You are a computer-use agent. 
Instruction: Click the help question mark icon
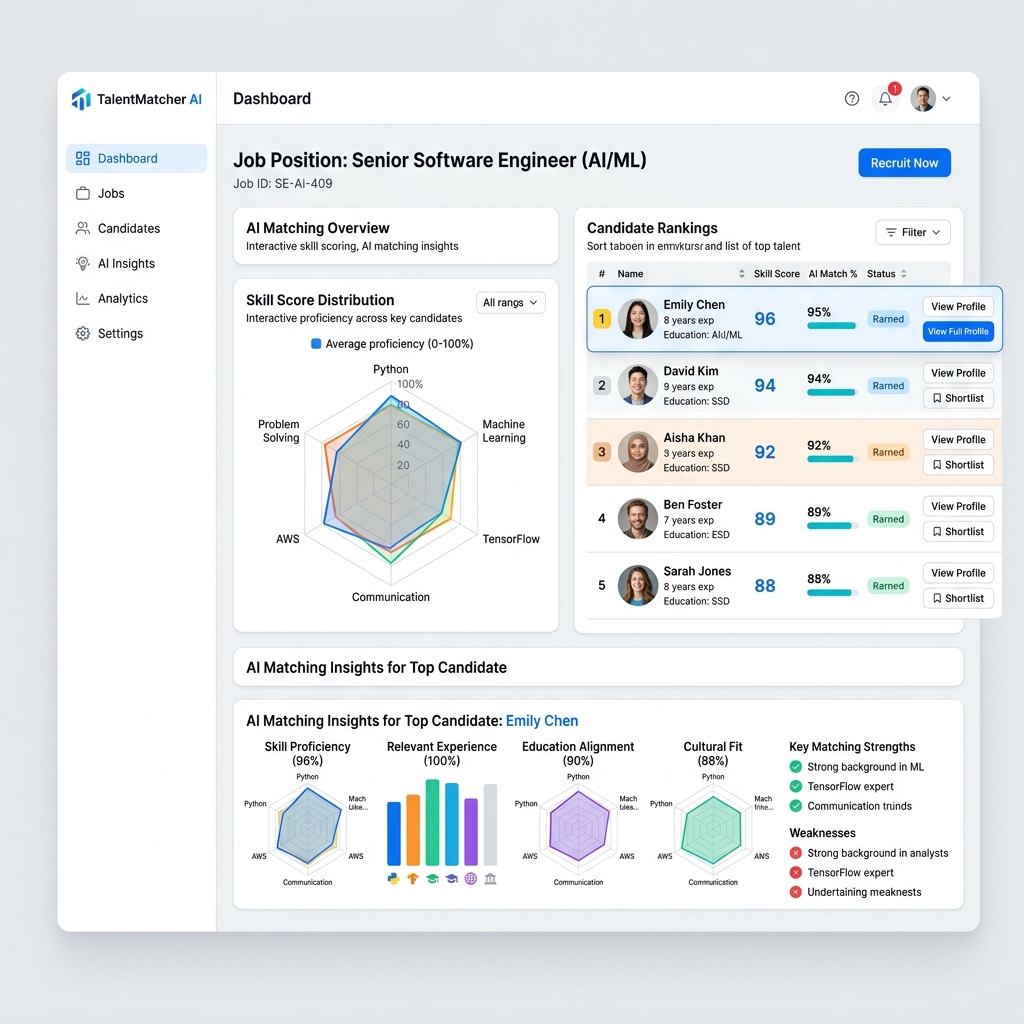tap(852, 98)
